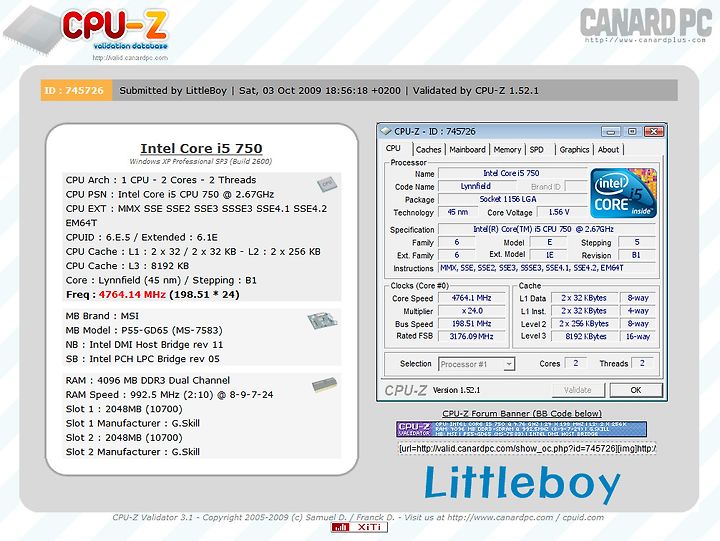Click the CPU Cache L3 8192 KB line

click(127, 266)
